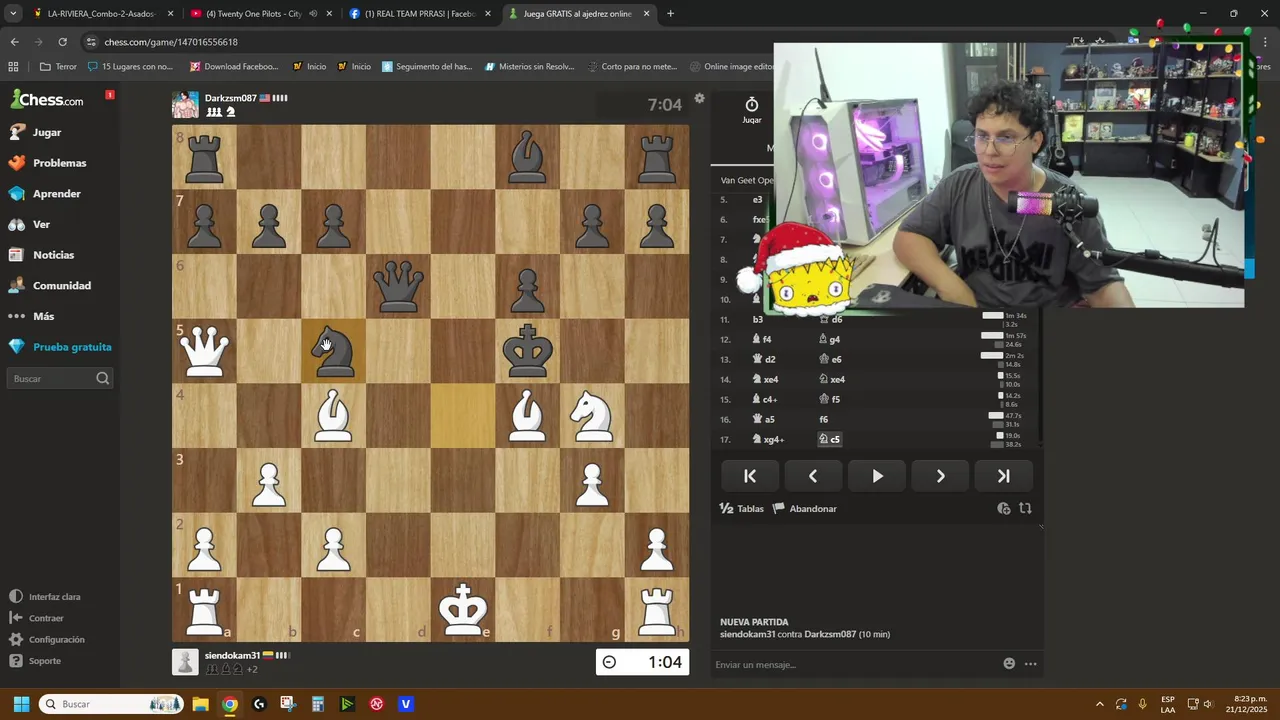Open the chat options ellipsis

[x=1030, y=663]
